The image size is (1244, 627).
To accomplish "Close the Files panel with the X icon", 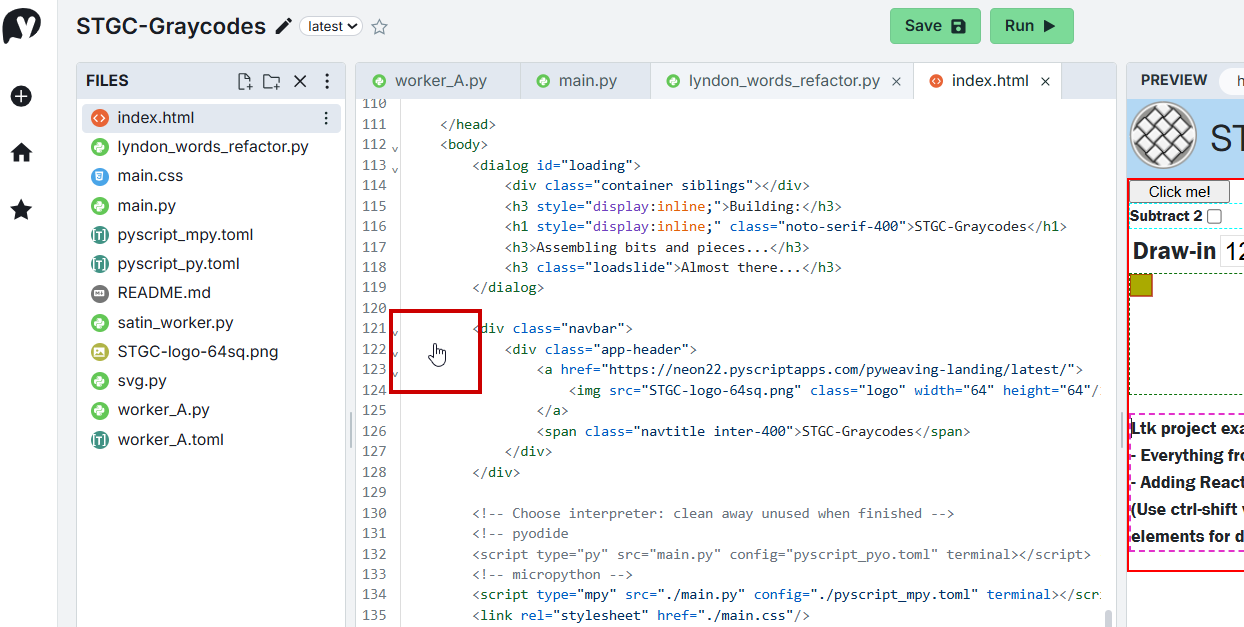I will coord(300,81).
